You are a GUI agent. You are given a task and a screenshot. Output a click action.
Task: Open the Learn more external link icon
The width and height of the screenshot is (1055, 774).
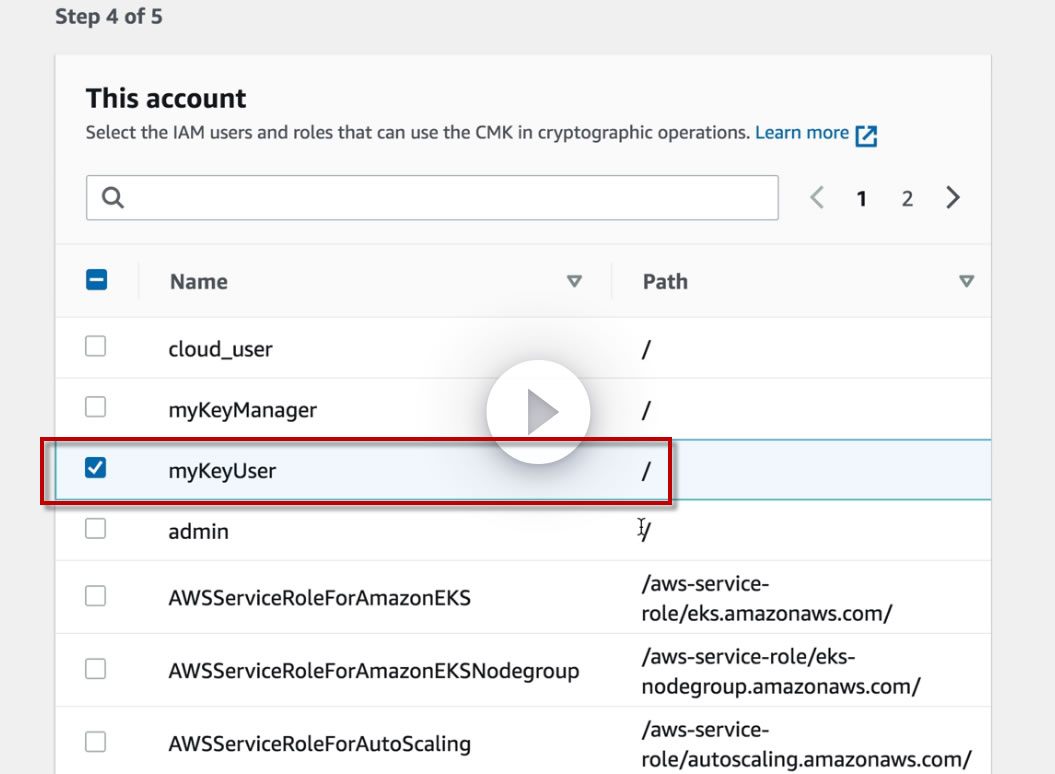(x=866, y=135)
